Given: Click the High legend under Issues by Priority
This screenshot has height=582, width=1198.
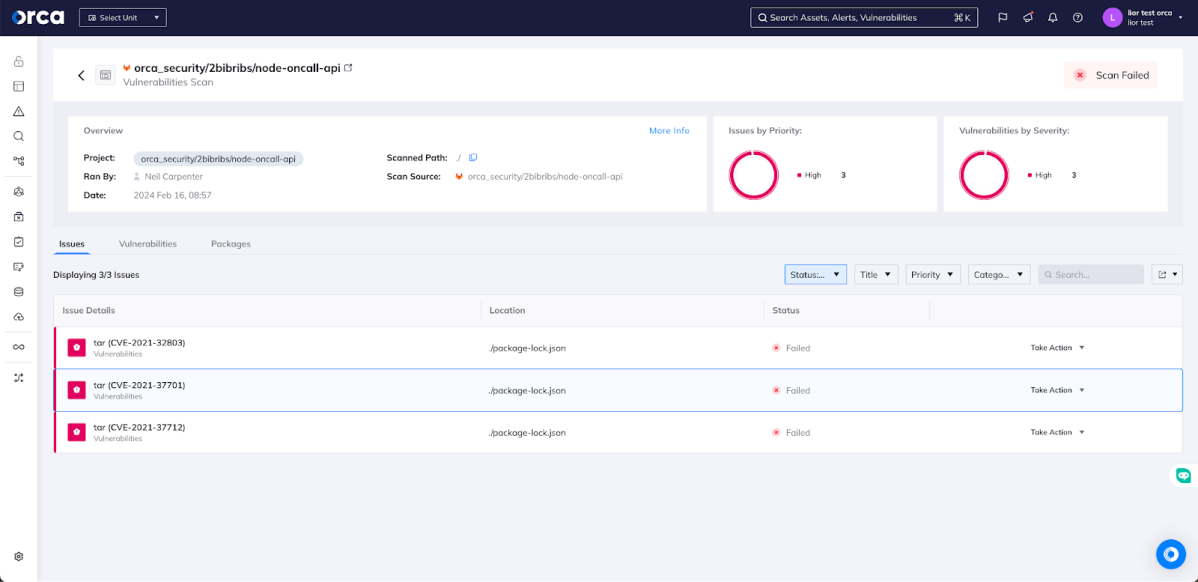Looking at the screenshot, I should pyautogui.click(x=813, y=175).
